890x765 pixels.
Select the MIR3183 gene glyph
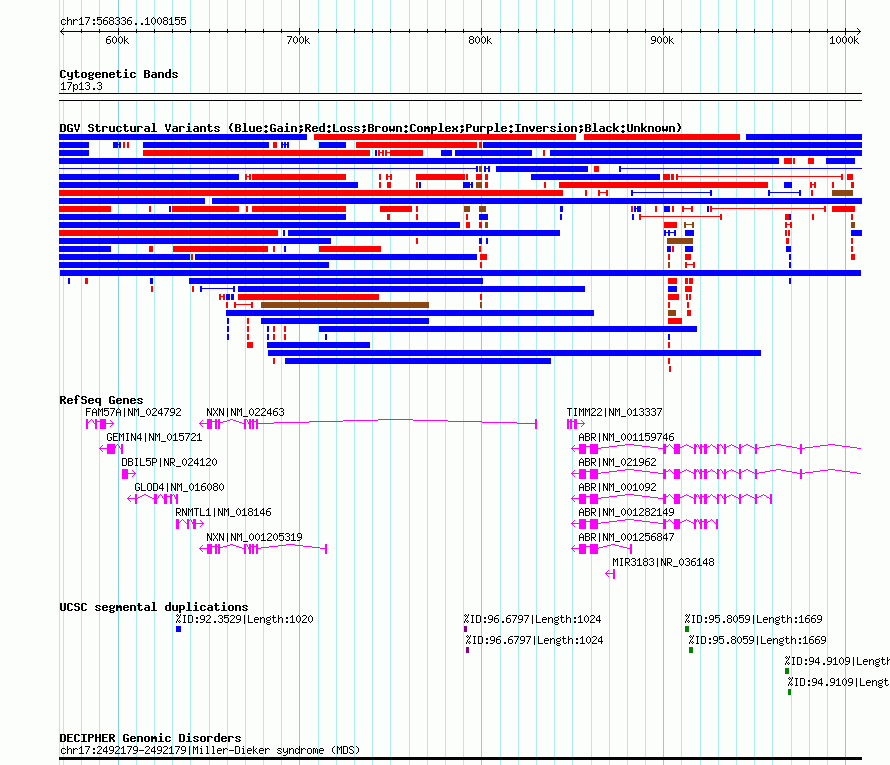pos(610,574)
